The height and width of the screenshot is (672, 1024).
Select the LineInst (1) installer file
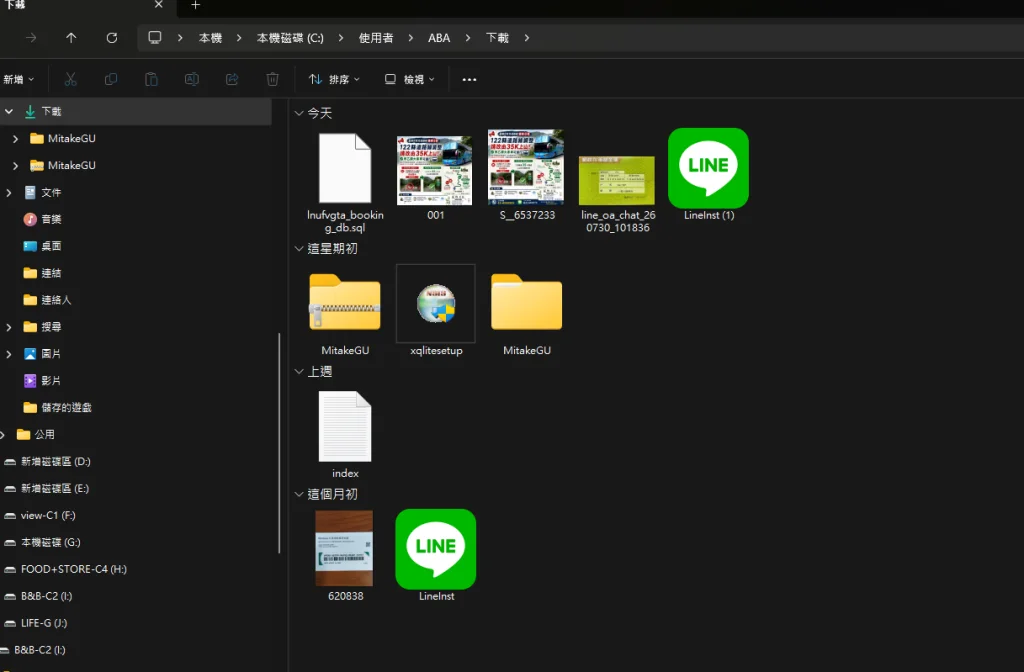[x=709, y=175]
